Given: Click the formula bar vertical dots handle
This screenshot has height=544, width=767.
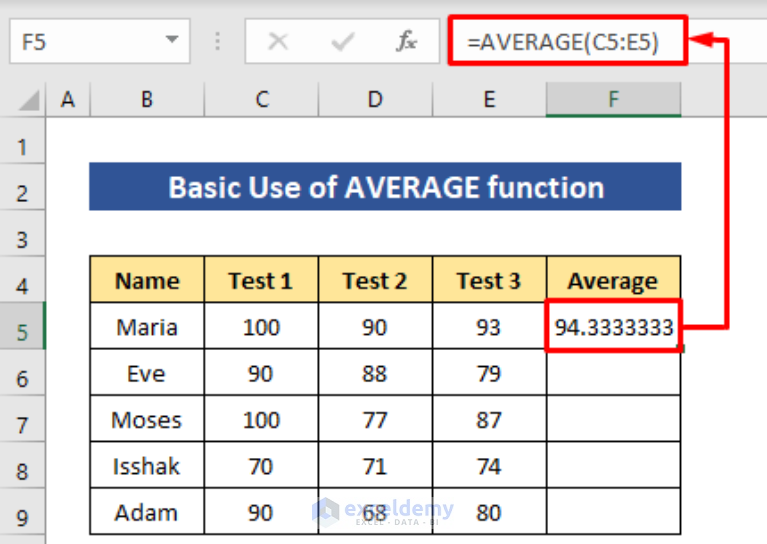Looking at the screenshot, I should click(218, 42).
